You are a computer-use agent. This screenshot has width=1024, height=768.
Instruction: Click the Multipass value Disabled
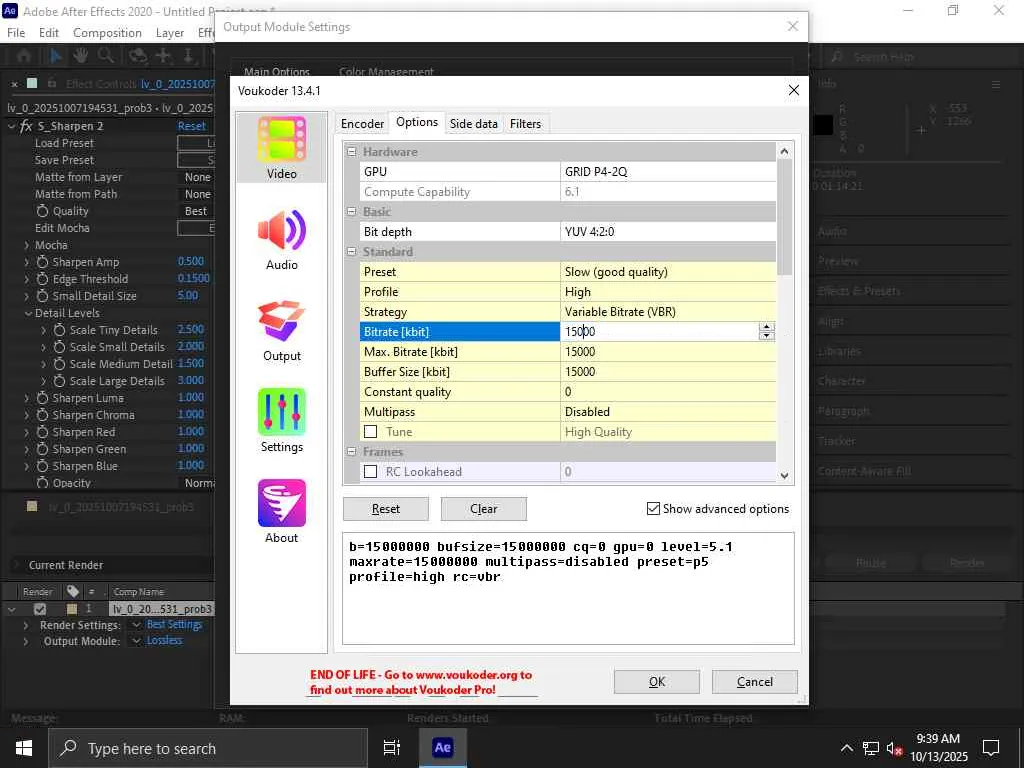pyautogui.click(x=668, y=412)
